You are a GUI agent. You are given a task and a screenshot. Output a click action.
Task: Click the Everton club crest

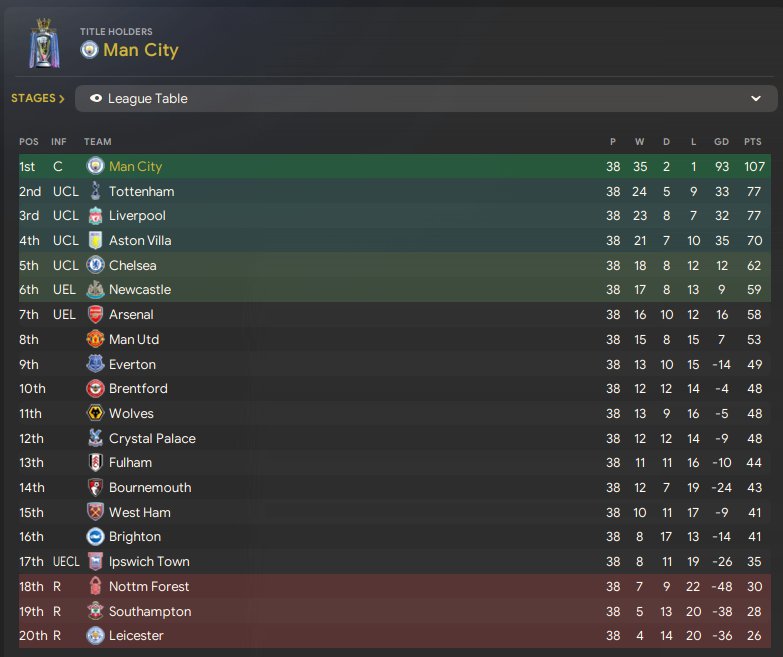pyautogui.click(x=95, y=364)
